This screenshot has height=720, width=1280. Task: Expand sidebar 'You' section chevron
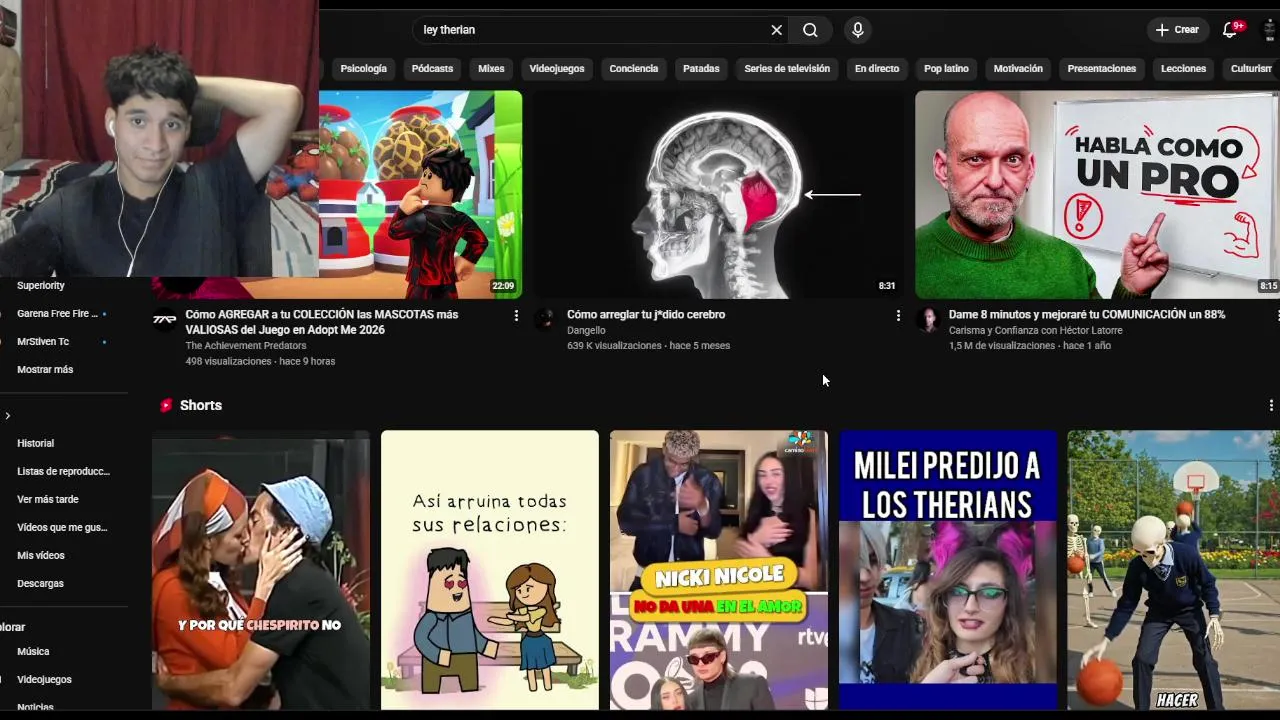pos(8,416)
